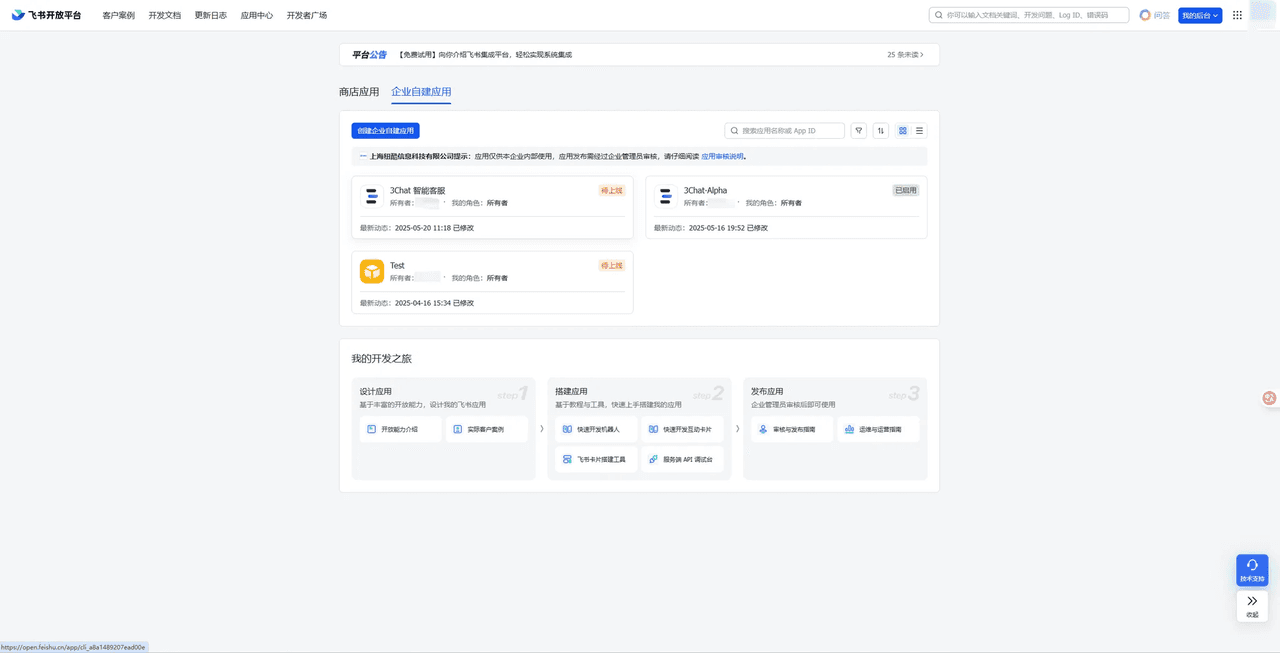Open the 运维与运营指南 card icon
This screenshot has height=653, width=1280.
click(x=849, y=429)
